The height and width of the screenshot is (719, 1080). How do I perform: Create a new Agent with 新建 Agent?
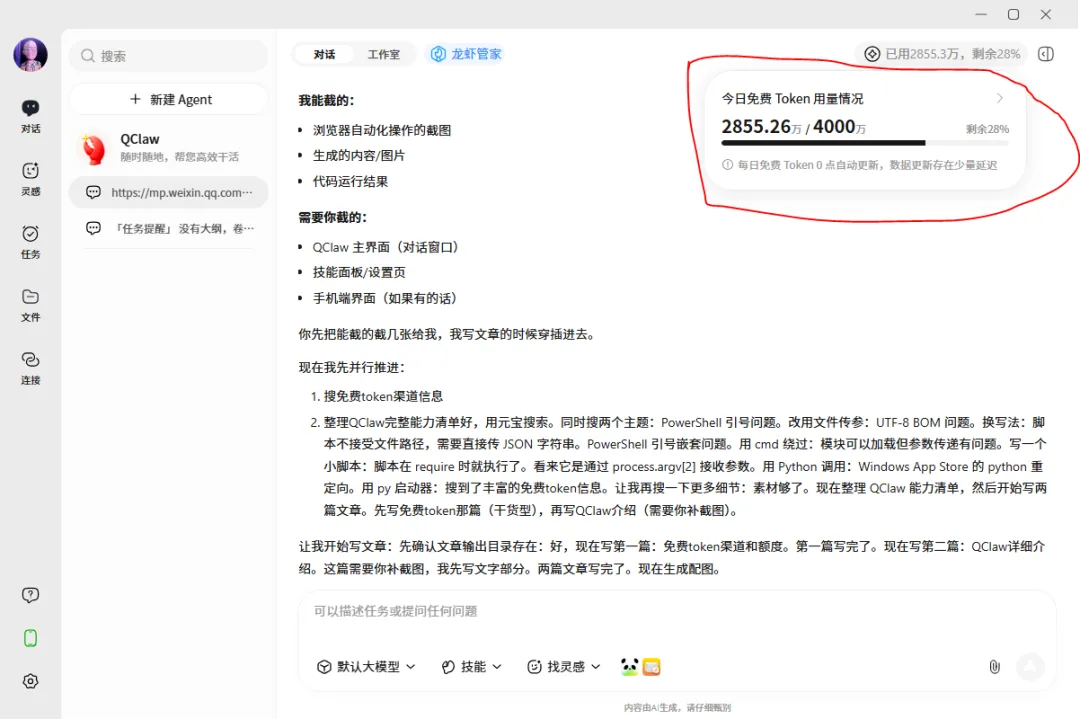[x=169, y=99]
